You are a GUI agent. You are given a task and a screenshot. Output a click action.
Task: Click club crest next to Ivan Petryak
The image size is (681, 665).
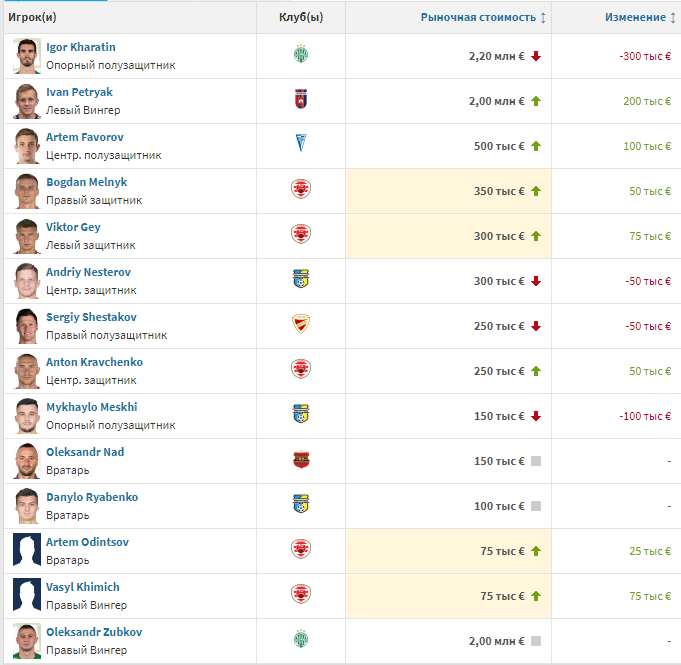[300, 101]
